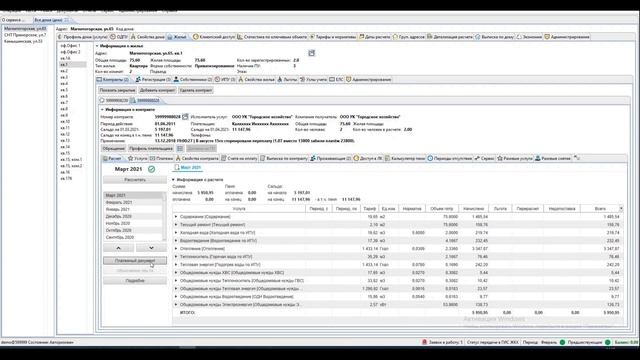Image resolution: width=640 pixels, height=360 pixels.
Task: Click the Счета на оплату tab icon
Action: click(224, 158)
